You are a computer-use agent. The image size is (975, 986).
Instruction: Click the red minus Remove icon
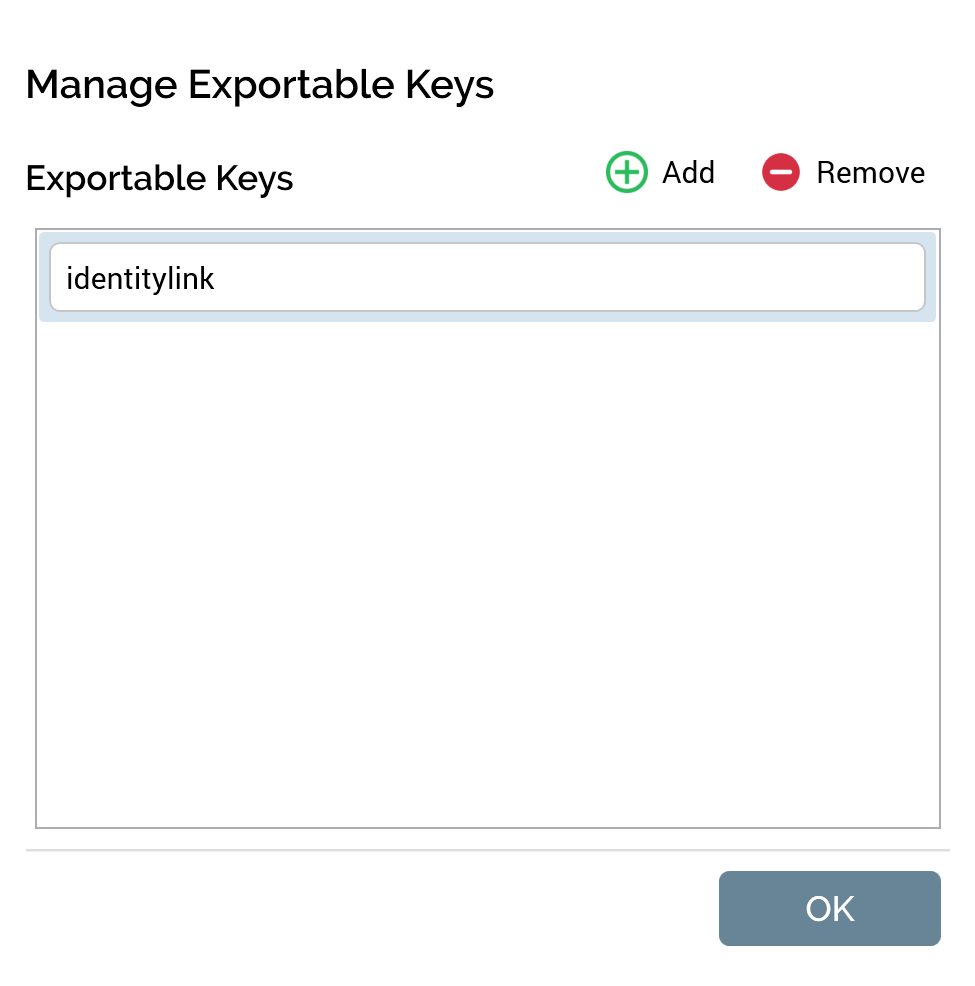pyautogui.click(x=780, y=173)
